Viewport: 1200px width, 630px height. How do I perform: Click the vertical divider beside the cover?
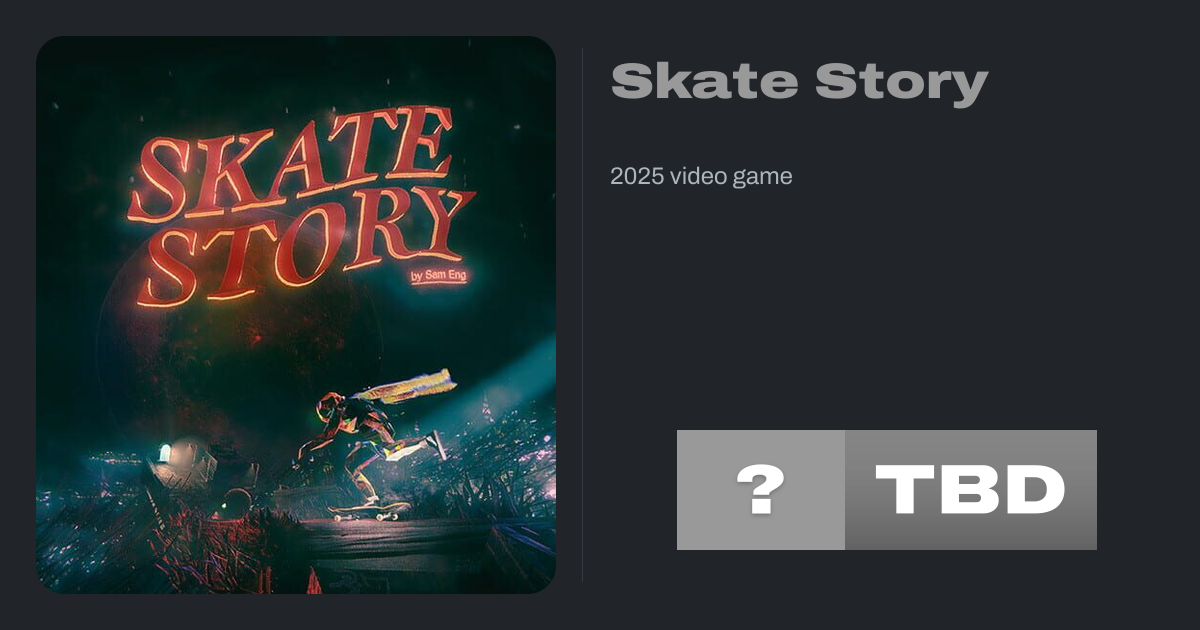583,315
